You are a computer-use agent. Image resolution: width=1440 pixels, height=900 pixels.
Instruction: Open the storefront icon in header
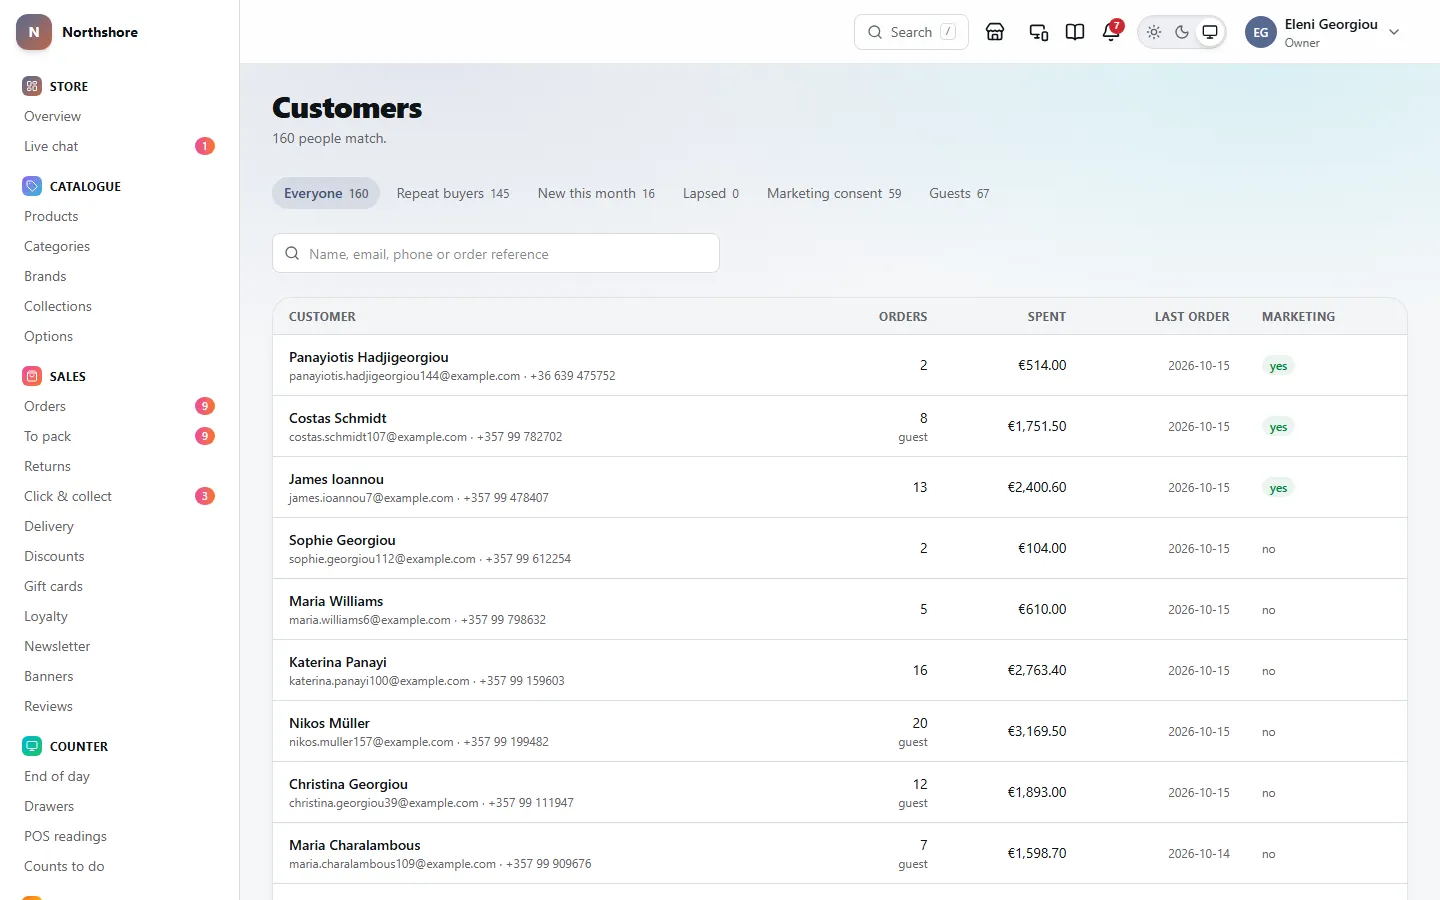pyautogui.click(x=995, y=32)
